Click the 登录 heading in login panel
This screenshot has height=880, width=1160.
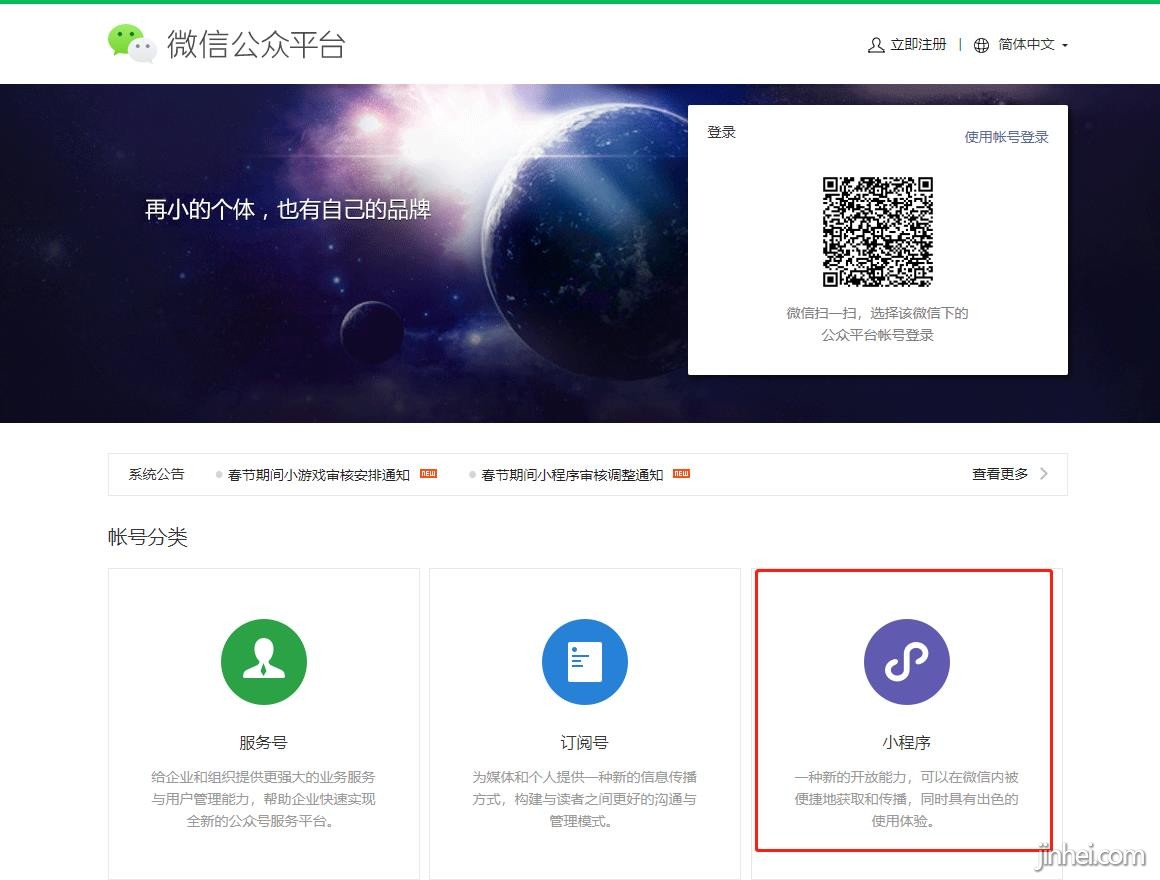tap(721, 132)
